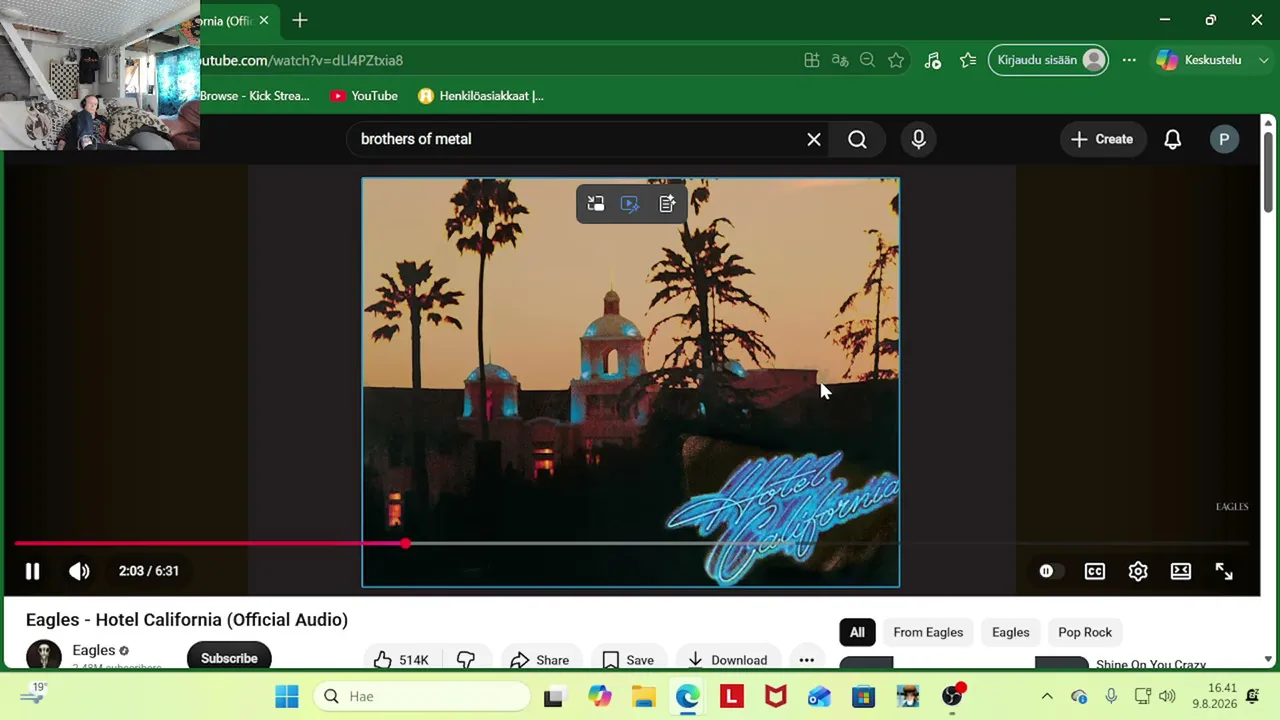
Task: Open the favorites list icon
Action: point(968,60)
